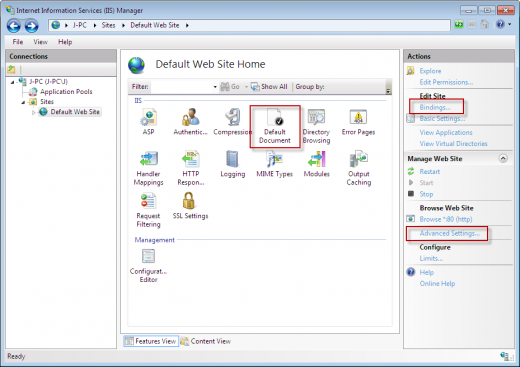Click the help icon in top toolbar
520x367 pixels.
500,24
